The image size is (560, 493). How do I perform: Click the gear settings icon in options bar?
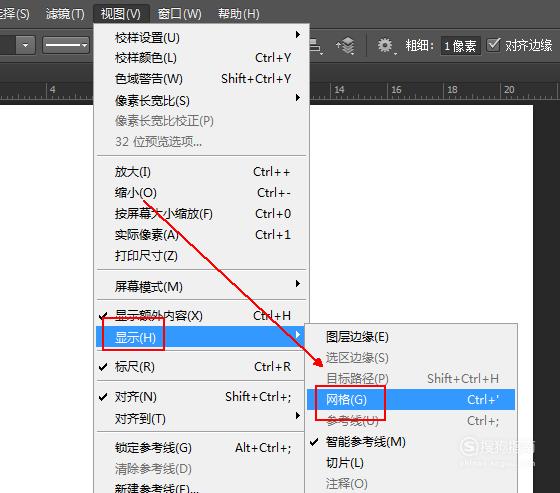[x=385, y=45]
